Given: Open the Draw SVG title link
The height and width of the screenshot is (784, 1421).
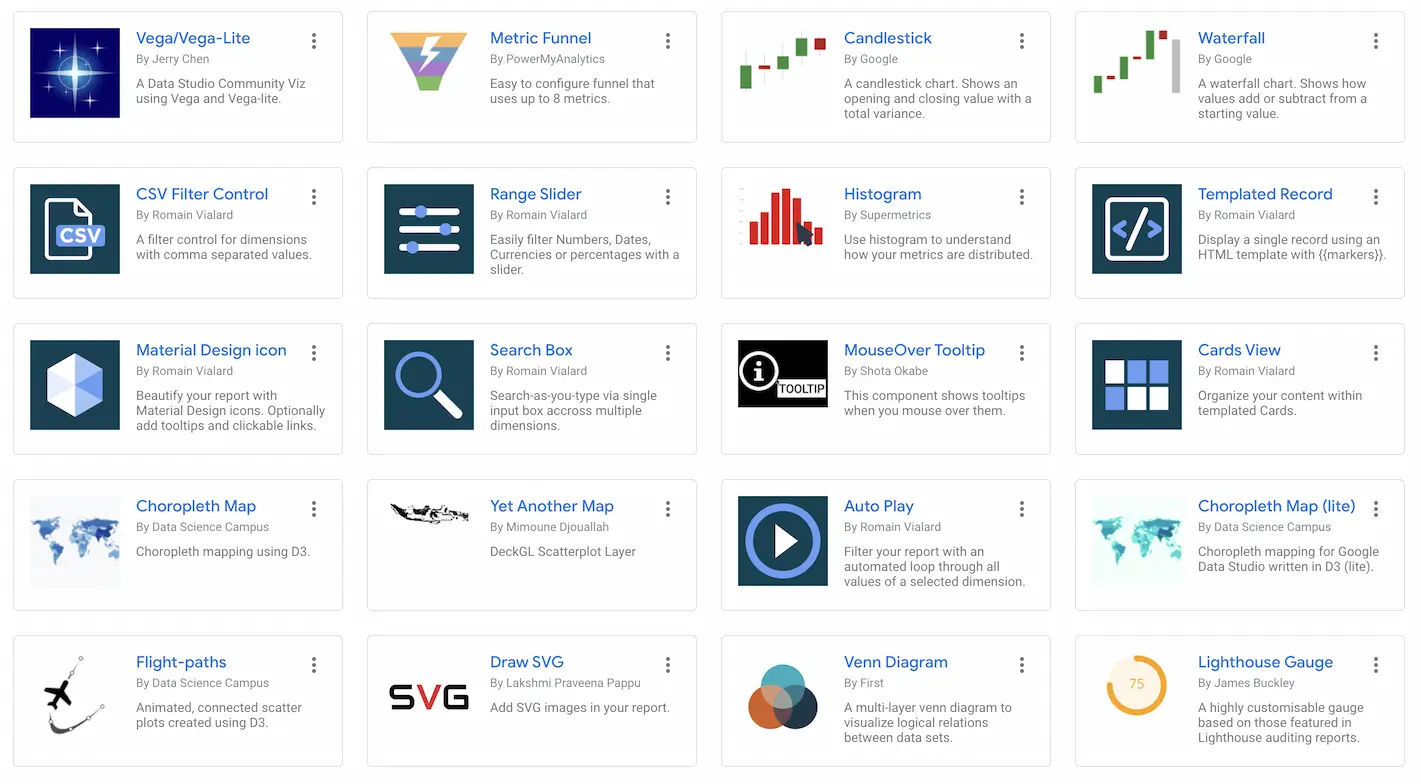Looking at the screenshot, I should point(526,662).
